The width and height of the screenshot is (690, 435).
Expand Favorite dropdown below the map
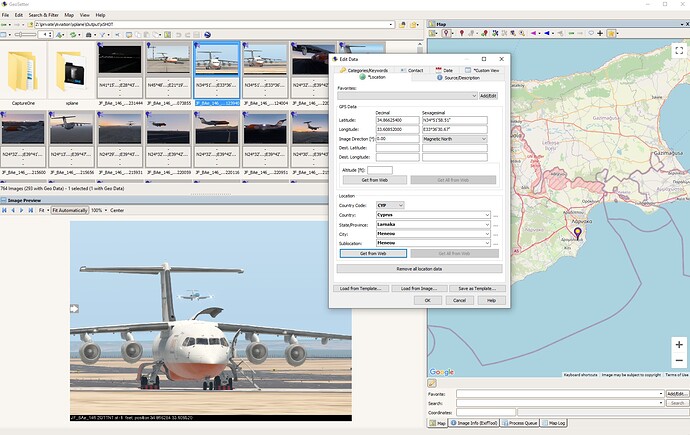[661, 394]
